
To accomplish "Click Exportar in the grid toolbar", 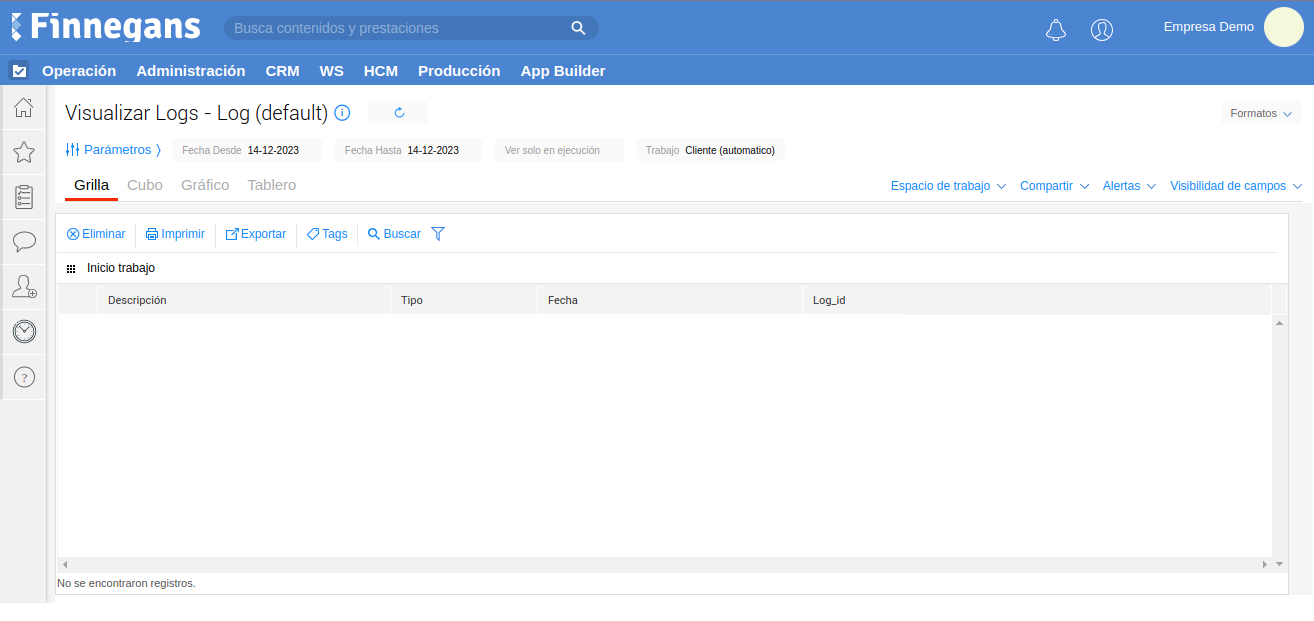I will pos(256,234).
